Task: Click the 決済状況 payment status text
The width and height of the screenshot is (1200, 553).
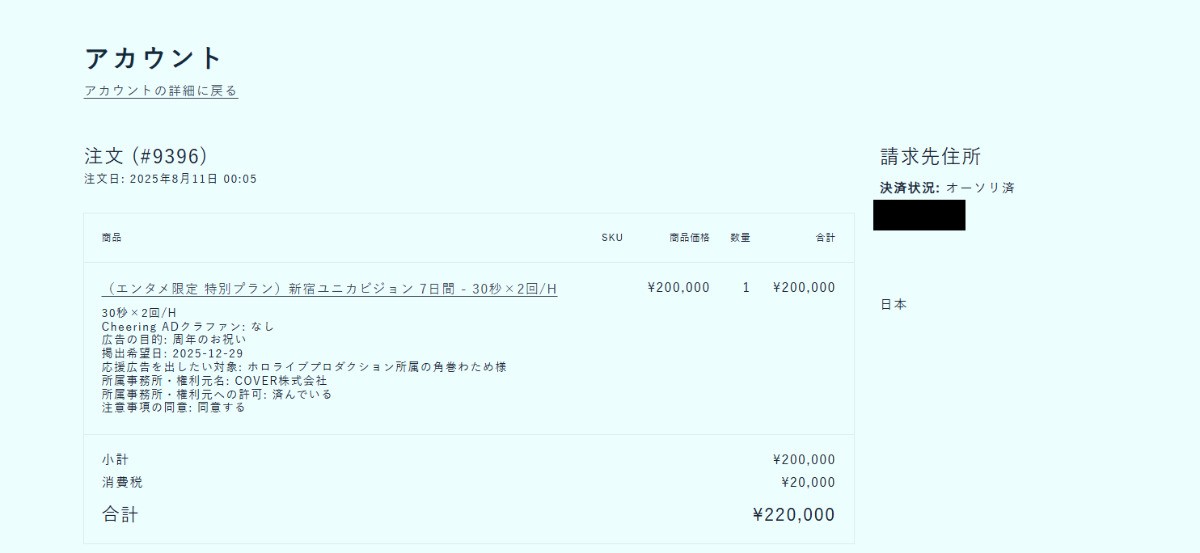Action: point(946,188)
